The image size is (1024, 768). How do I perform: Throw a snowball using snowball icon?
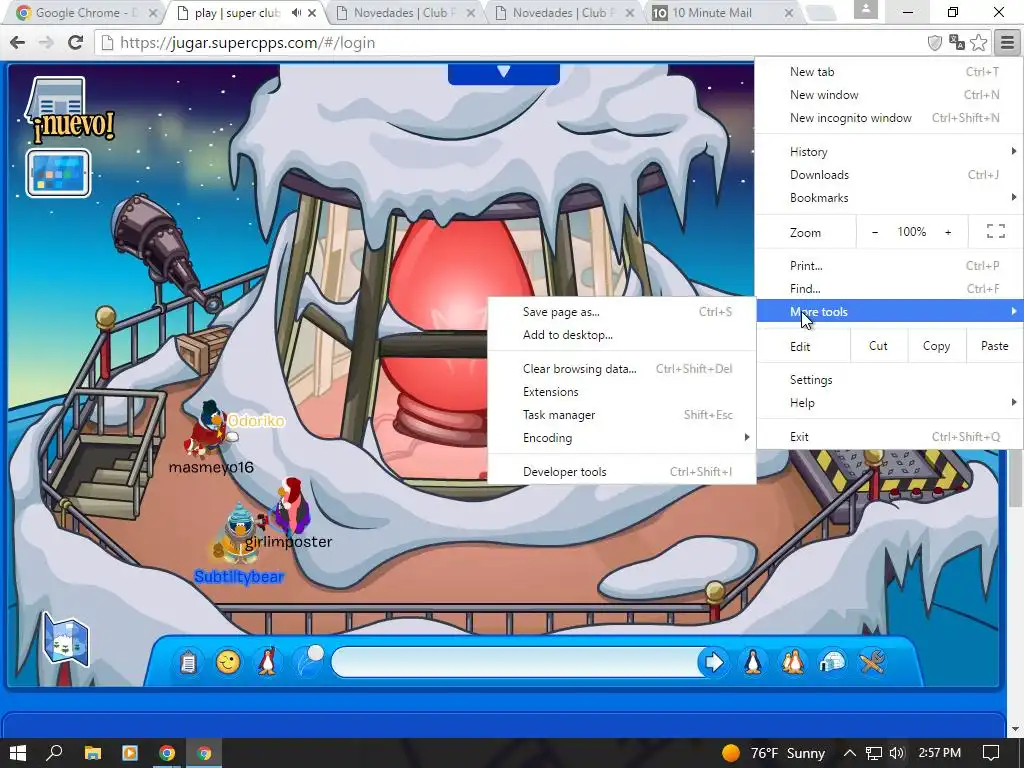coord(308,660)
